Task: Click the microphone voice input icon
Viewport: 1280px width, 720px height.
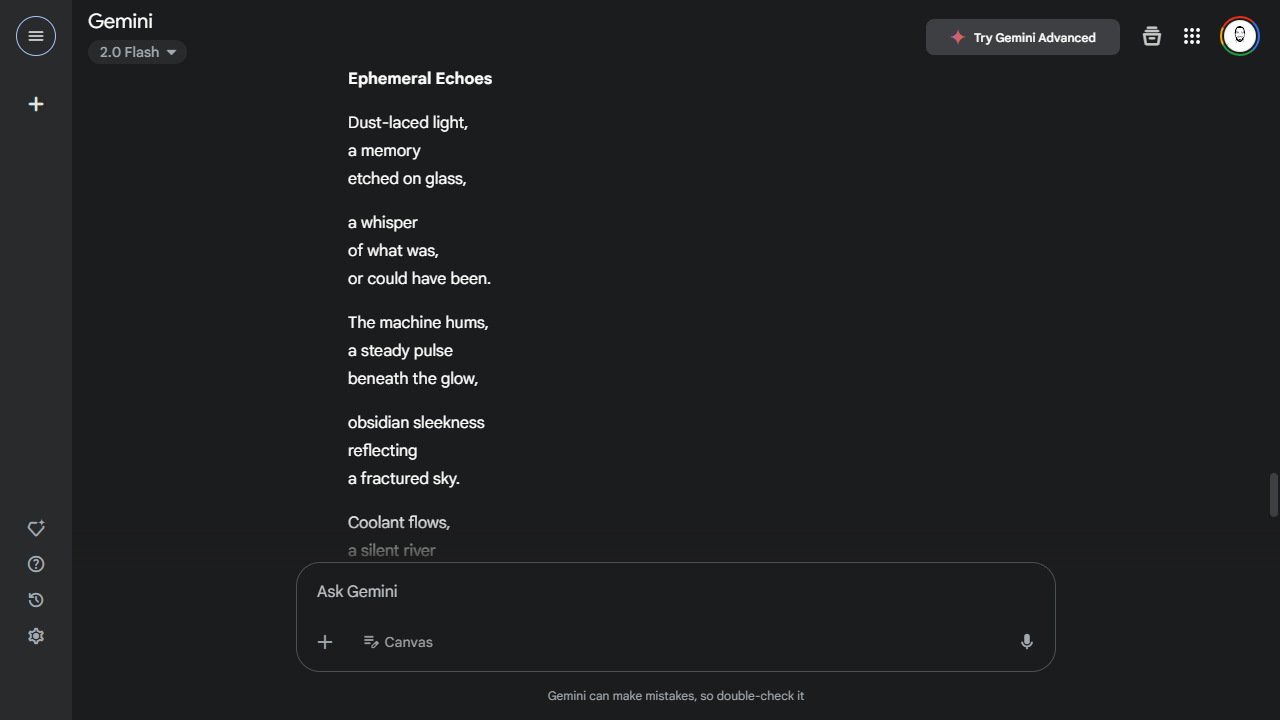Action: click(x=1026, y=642)
